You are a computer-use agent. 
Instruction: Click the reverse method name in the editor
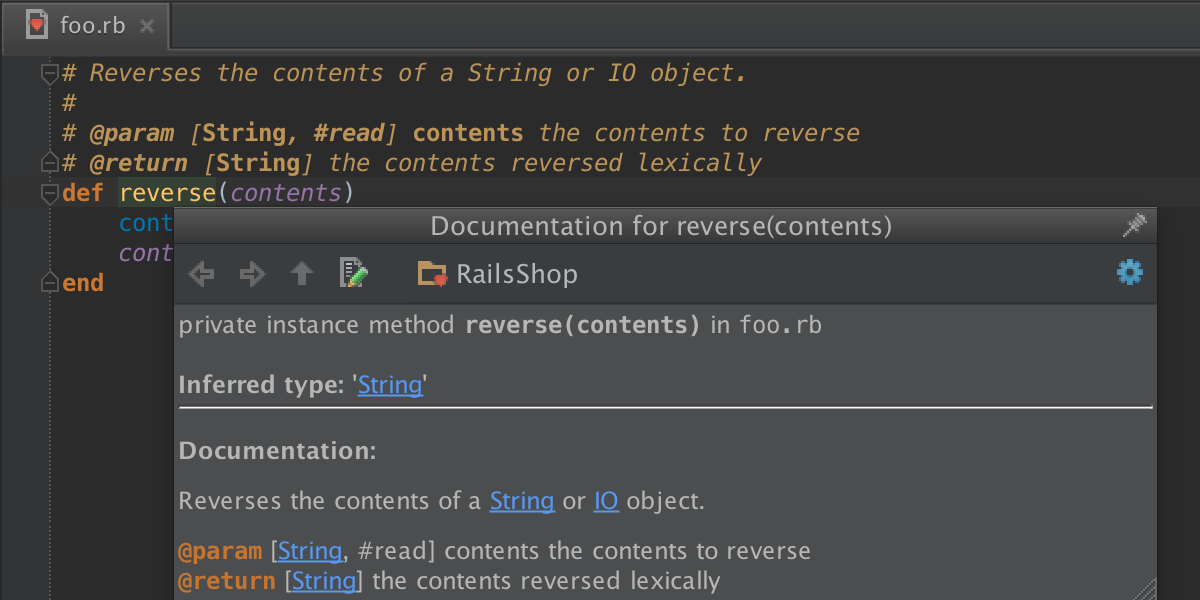[167, 193]
